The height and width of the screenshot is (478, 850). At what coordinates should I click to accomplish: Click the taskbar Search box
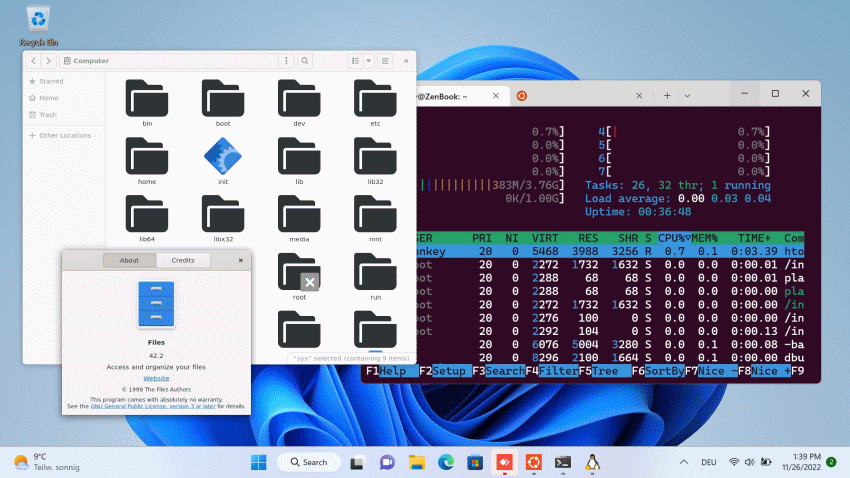[x=309, y=462]
